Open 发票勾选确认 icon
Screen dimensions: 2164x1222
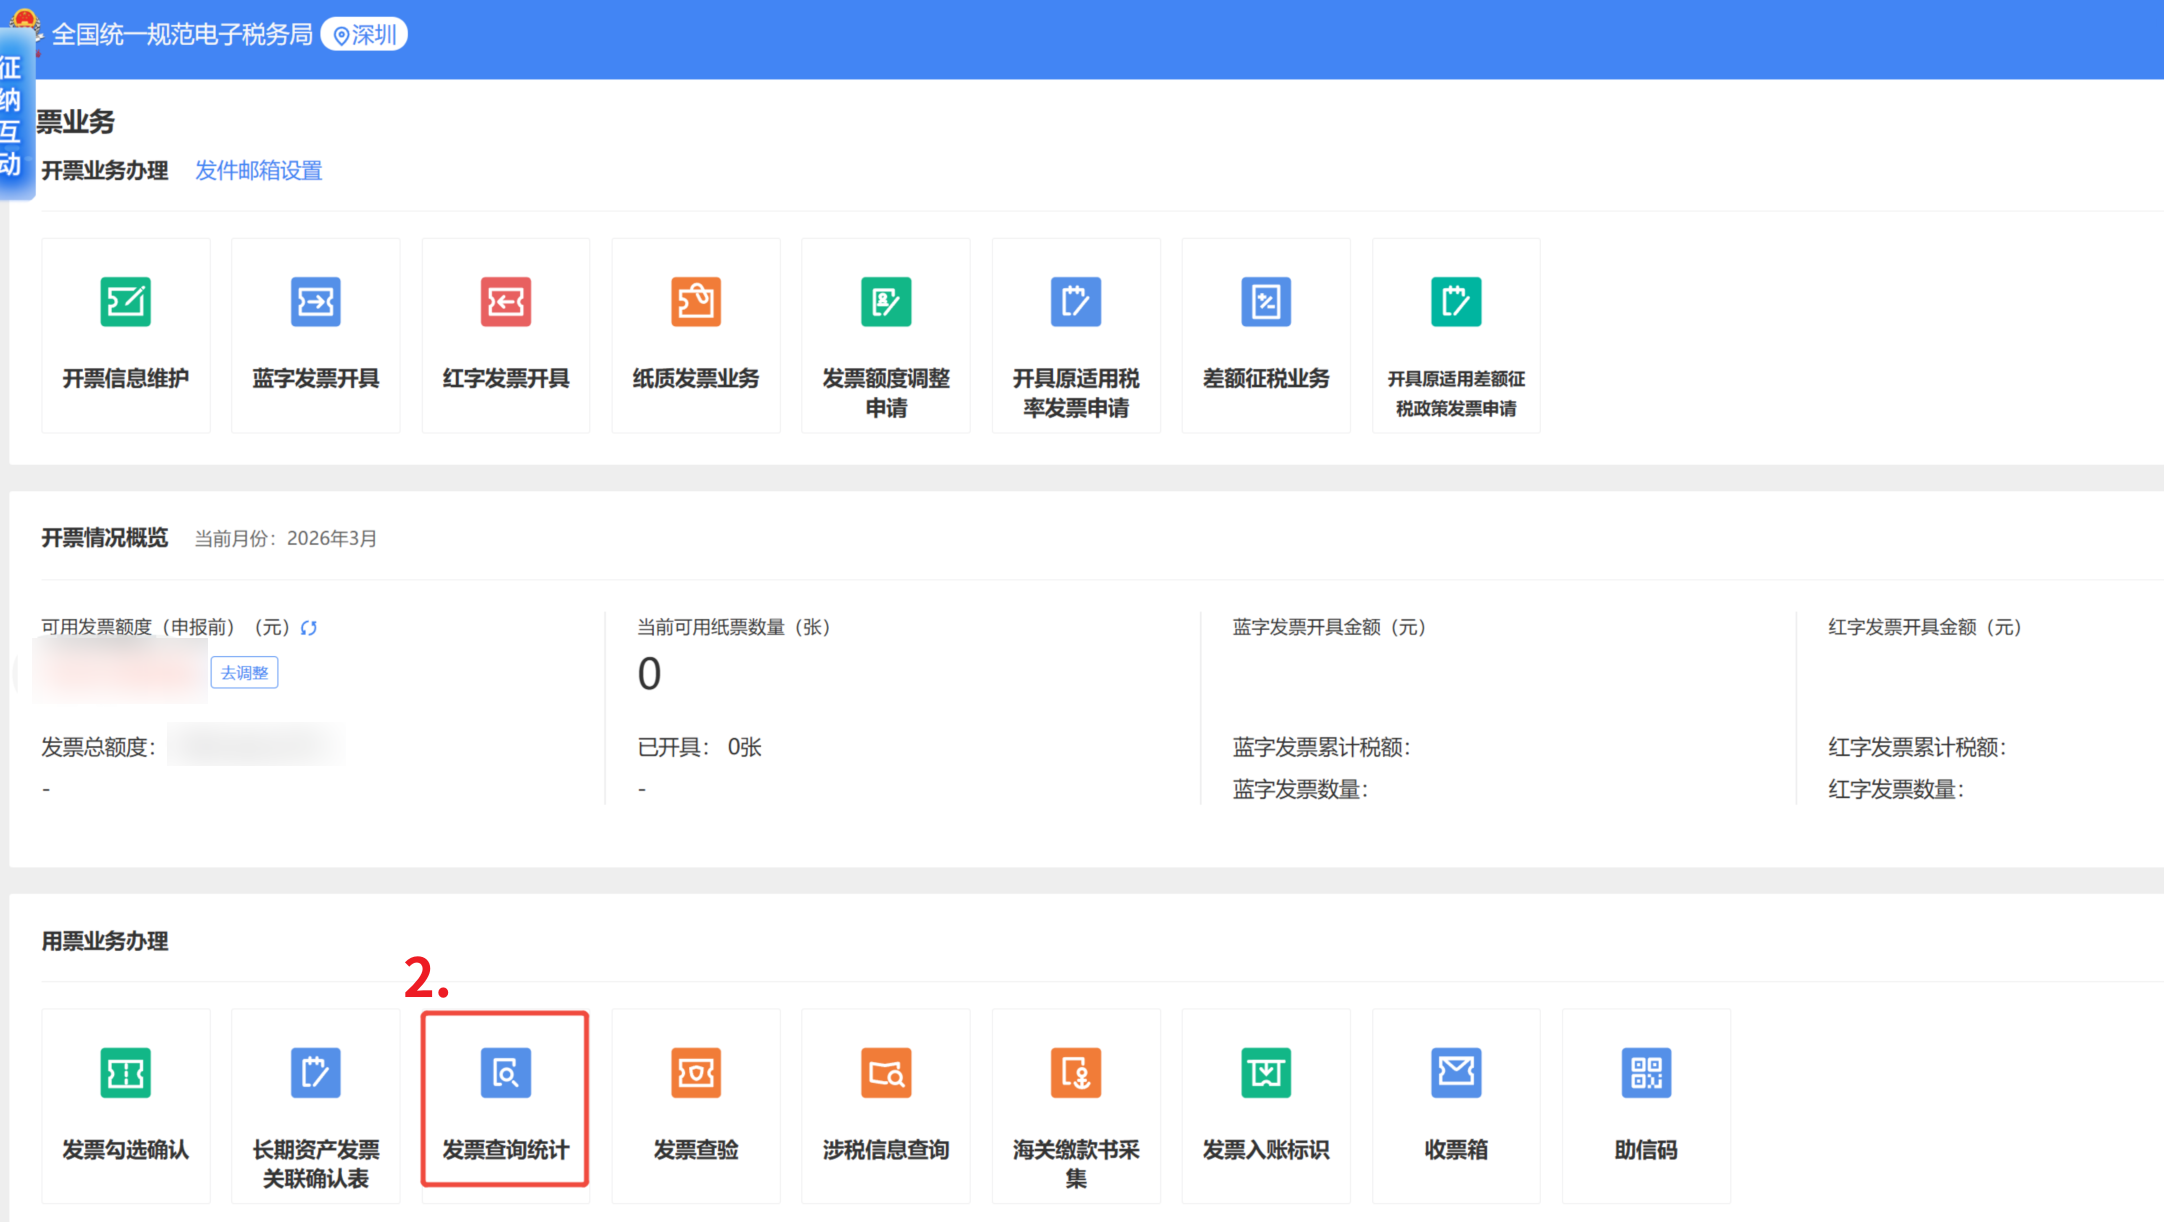125,1073
